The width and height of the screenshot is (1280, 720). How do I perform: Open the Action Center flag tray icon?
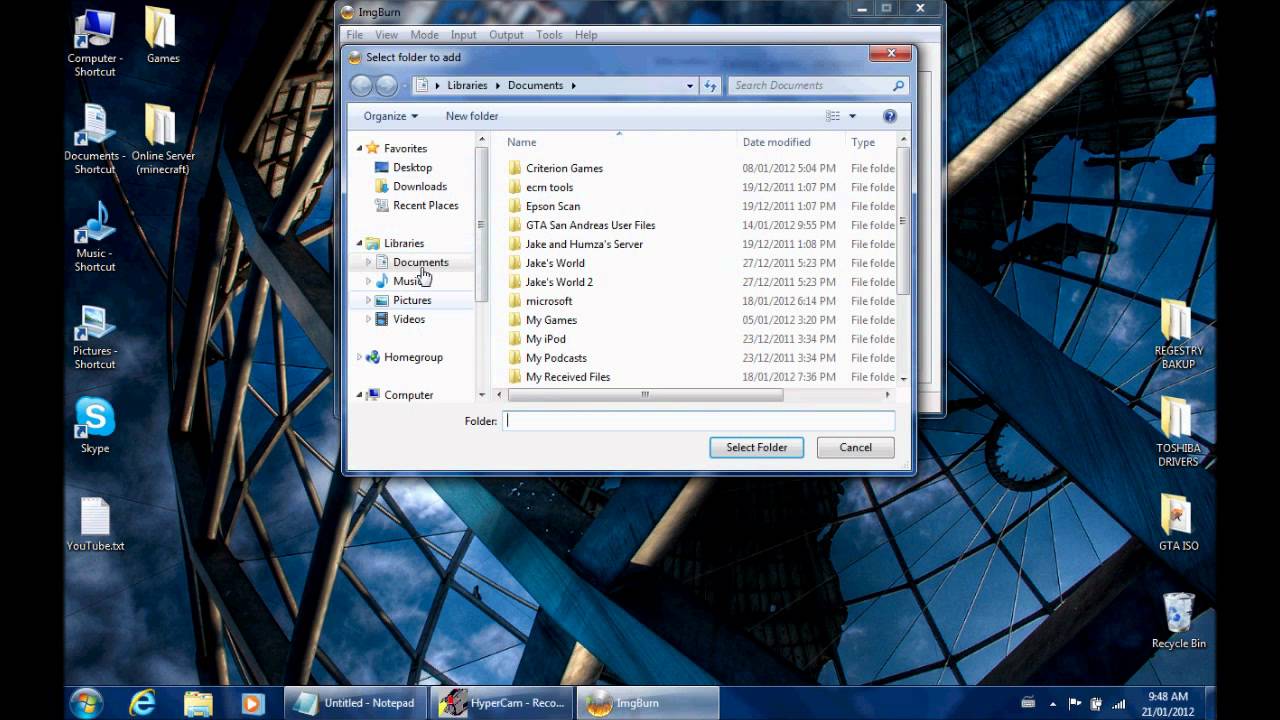point(1075,703)
